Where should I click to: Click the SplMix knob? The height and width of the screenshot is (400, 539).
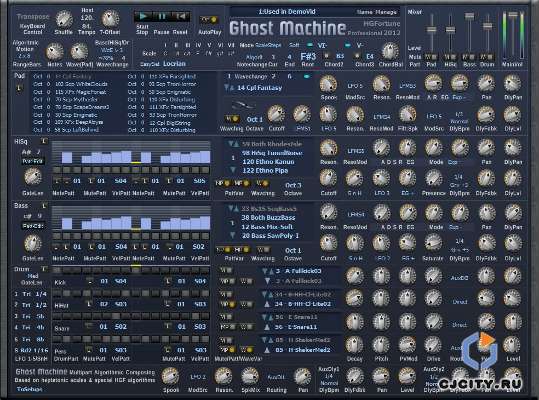pos(250,376)
